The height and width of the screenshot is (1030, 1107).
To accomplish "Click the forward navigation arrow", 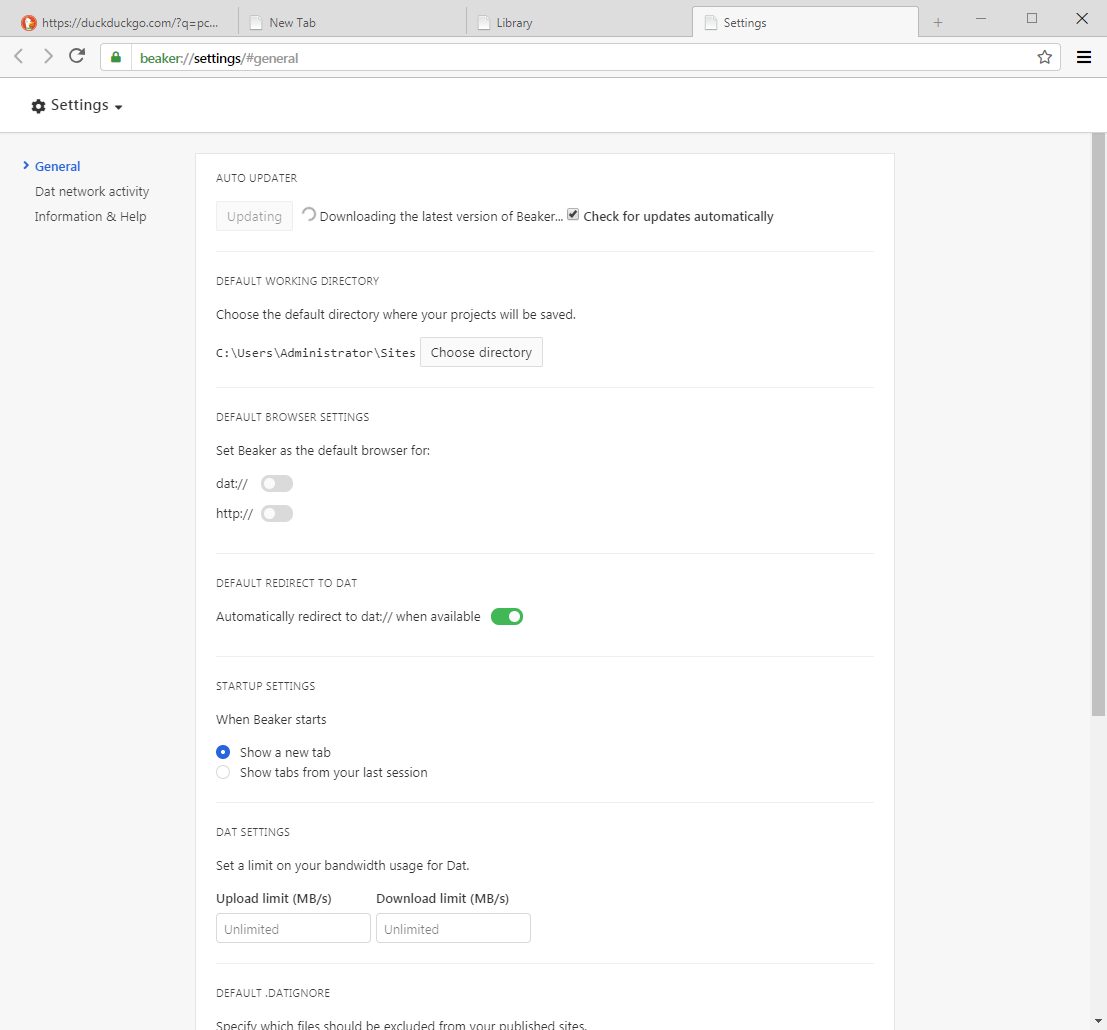I will (48, 57).
